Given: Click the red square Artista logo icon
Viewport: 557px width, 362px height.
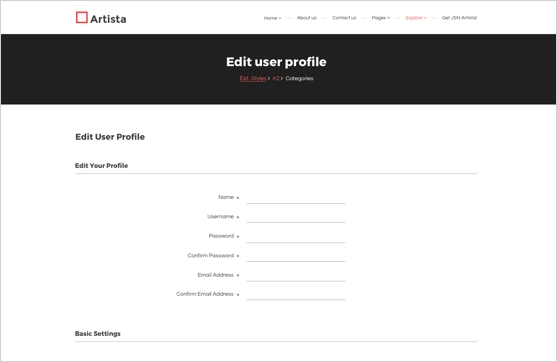Looking at the screenshot, I should (x=82, y=17).
